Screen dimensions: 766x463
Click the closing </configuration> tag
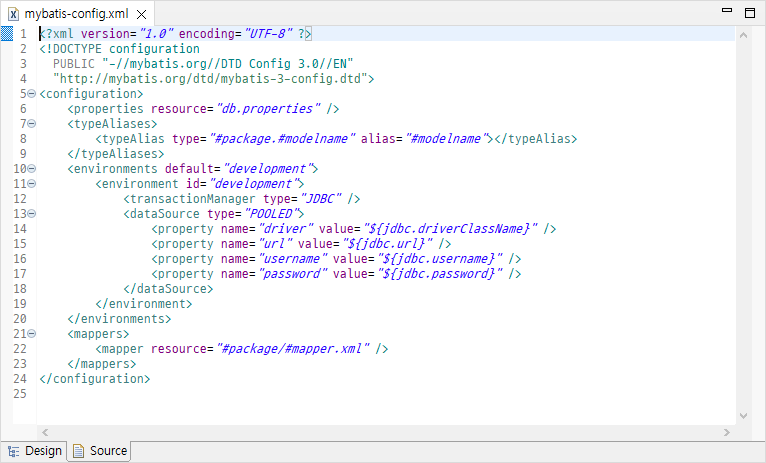95,379
